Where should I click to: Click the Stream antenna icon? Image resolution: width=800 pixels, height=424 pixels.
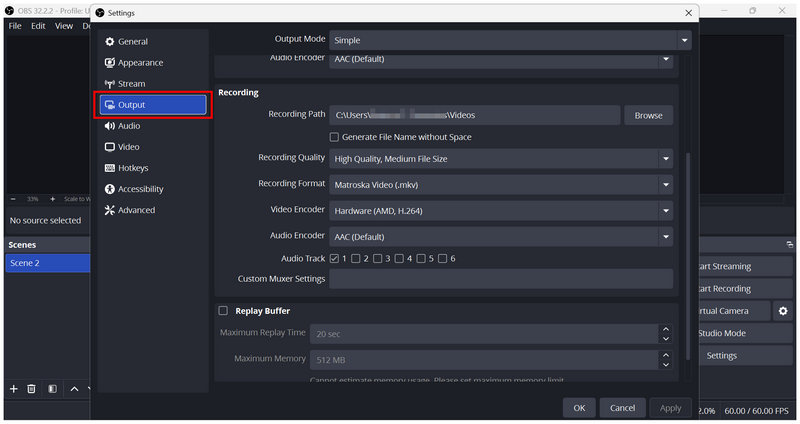coord(110,84)
